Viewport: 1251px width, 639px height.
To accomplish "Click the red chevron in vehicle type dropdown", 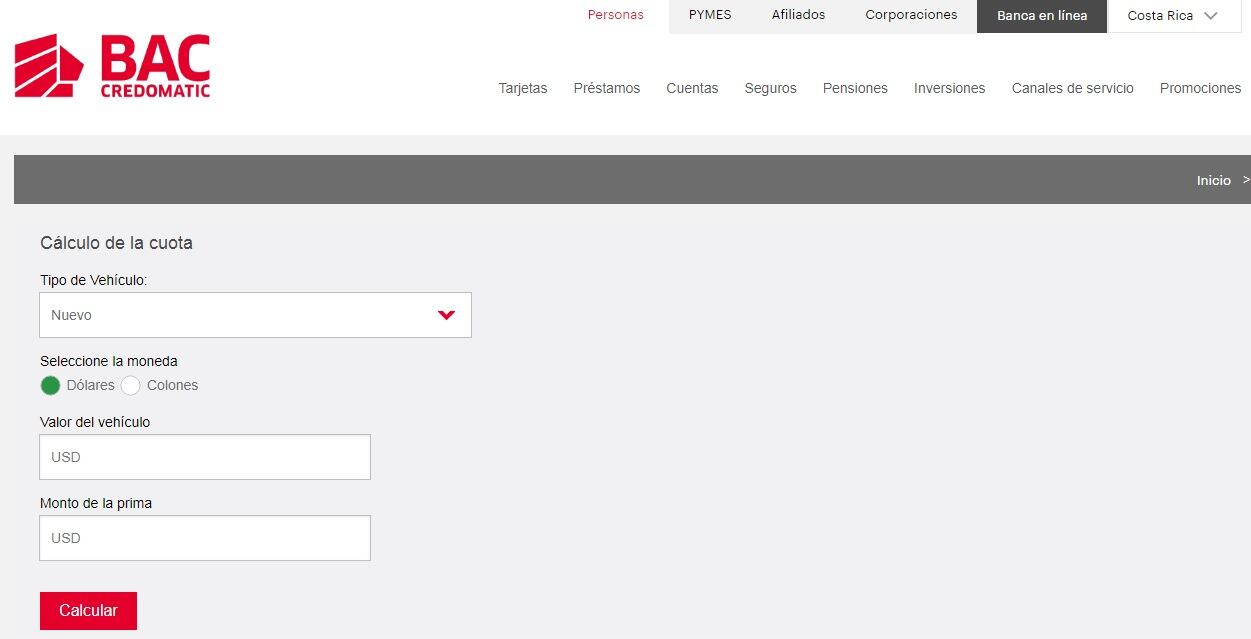I will tap(446, 315).
